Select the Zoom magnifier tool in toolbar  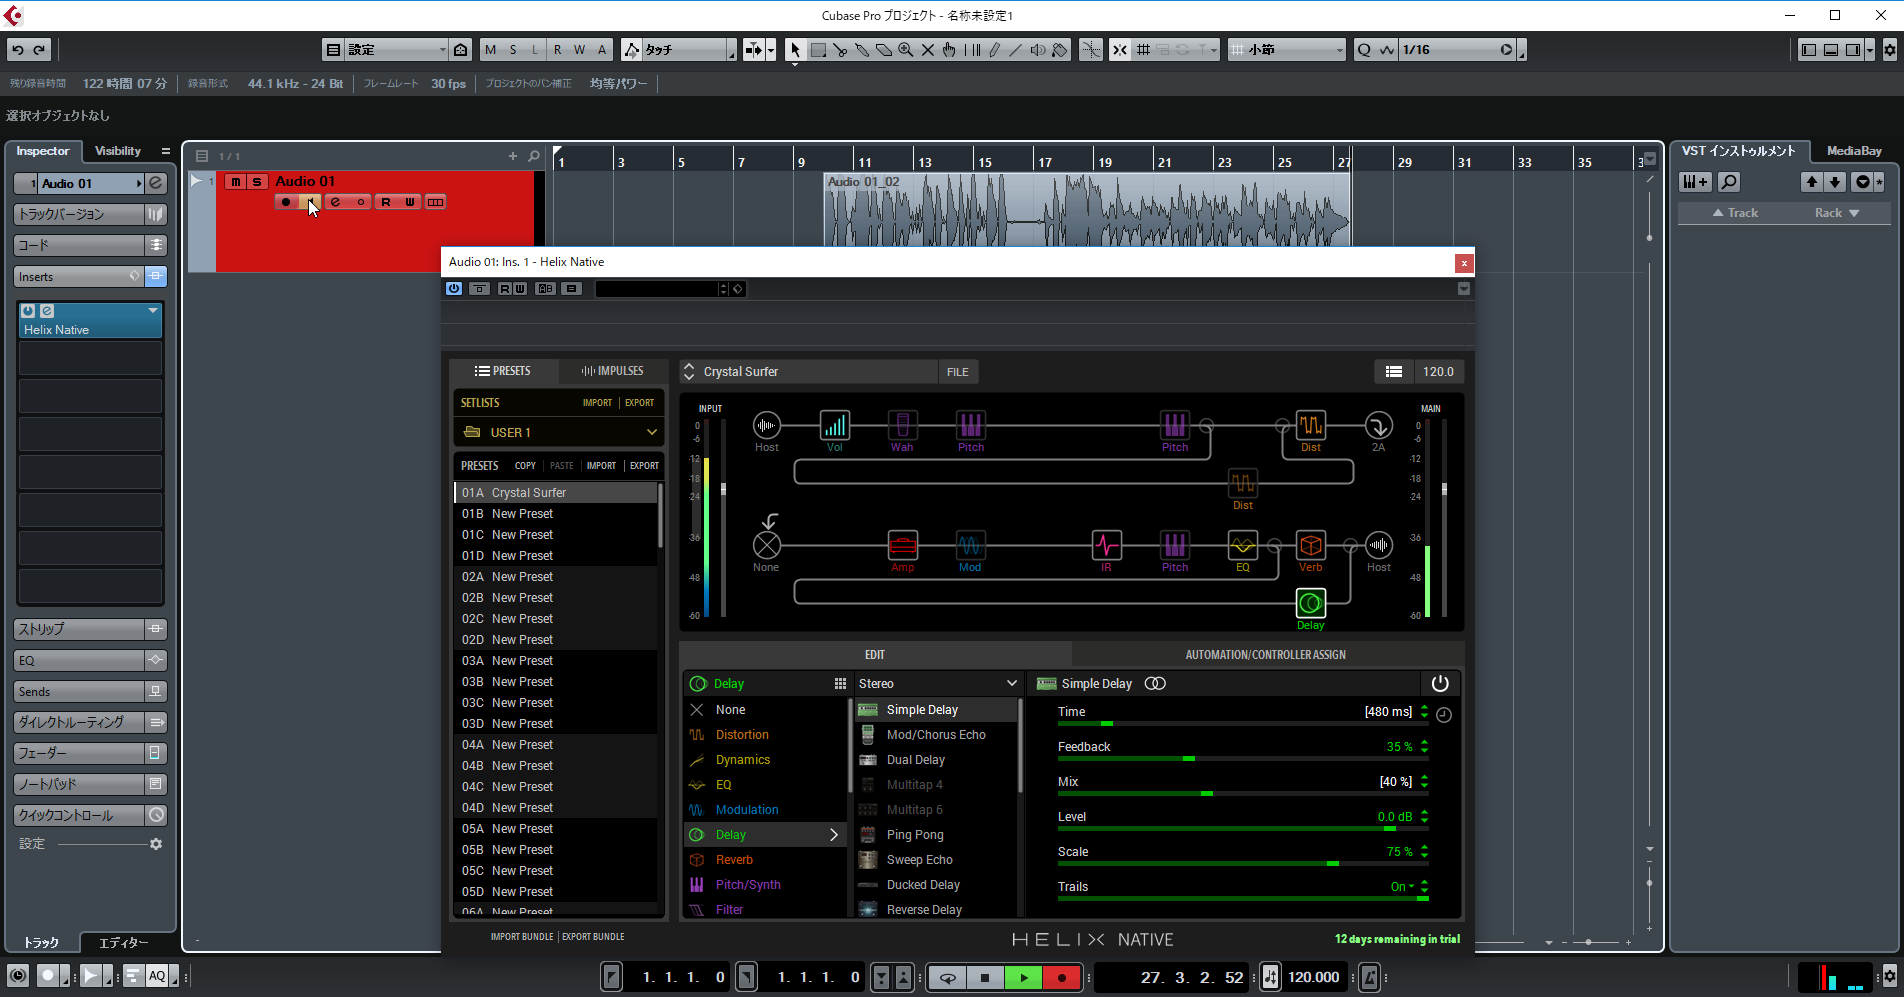(905, 50)
